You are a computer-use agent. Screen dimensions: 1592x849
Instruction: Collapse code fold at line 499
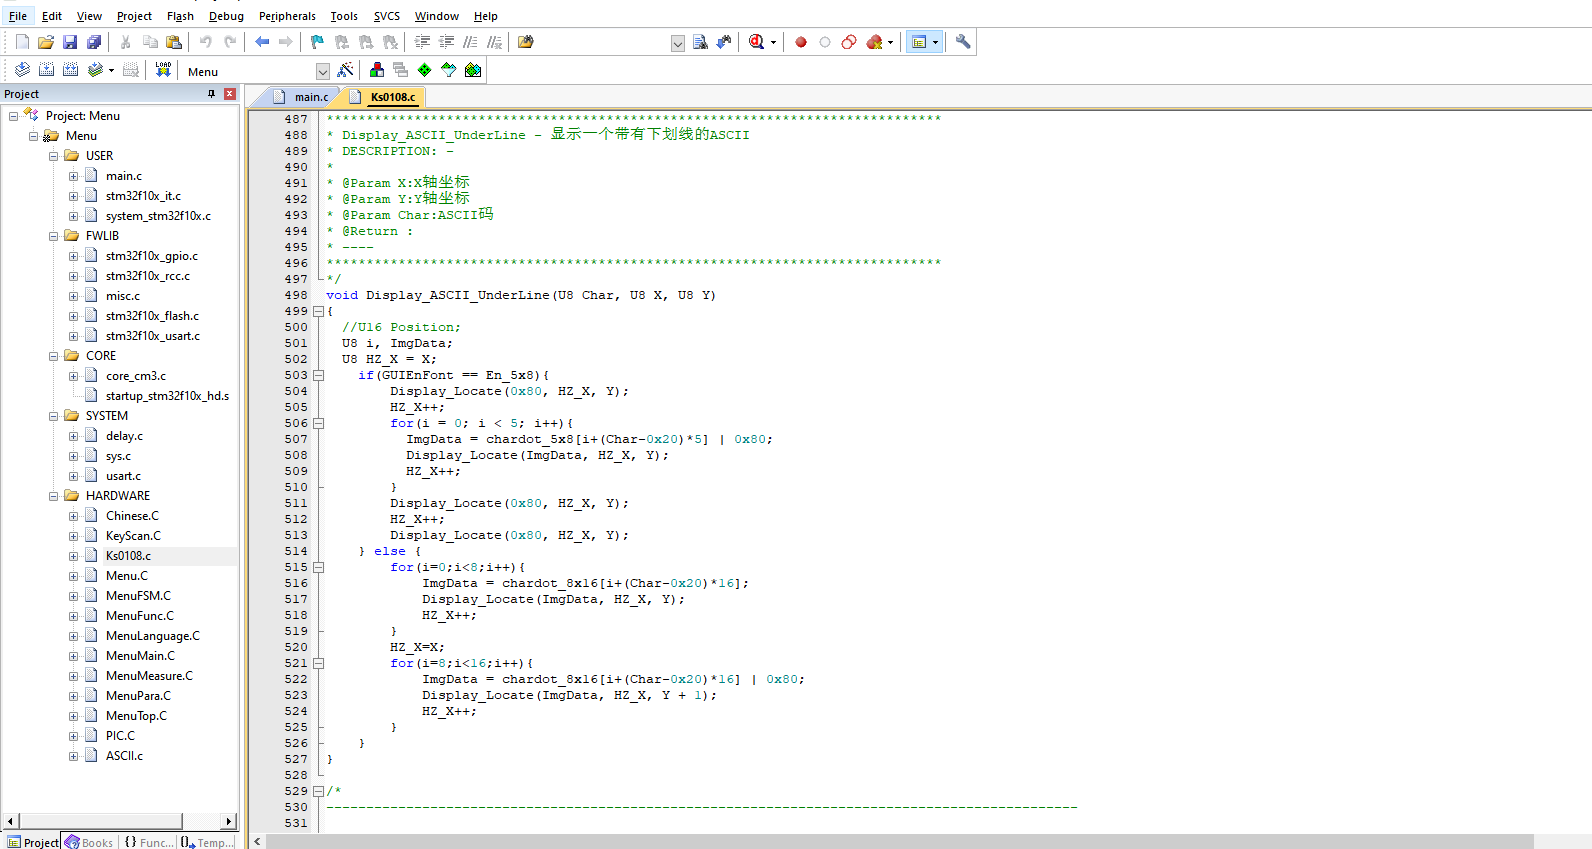pos(319,311)
